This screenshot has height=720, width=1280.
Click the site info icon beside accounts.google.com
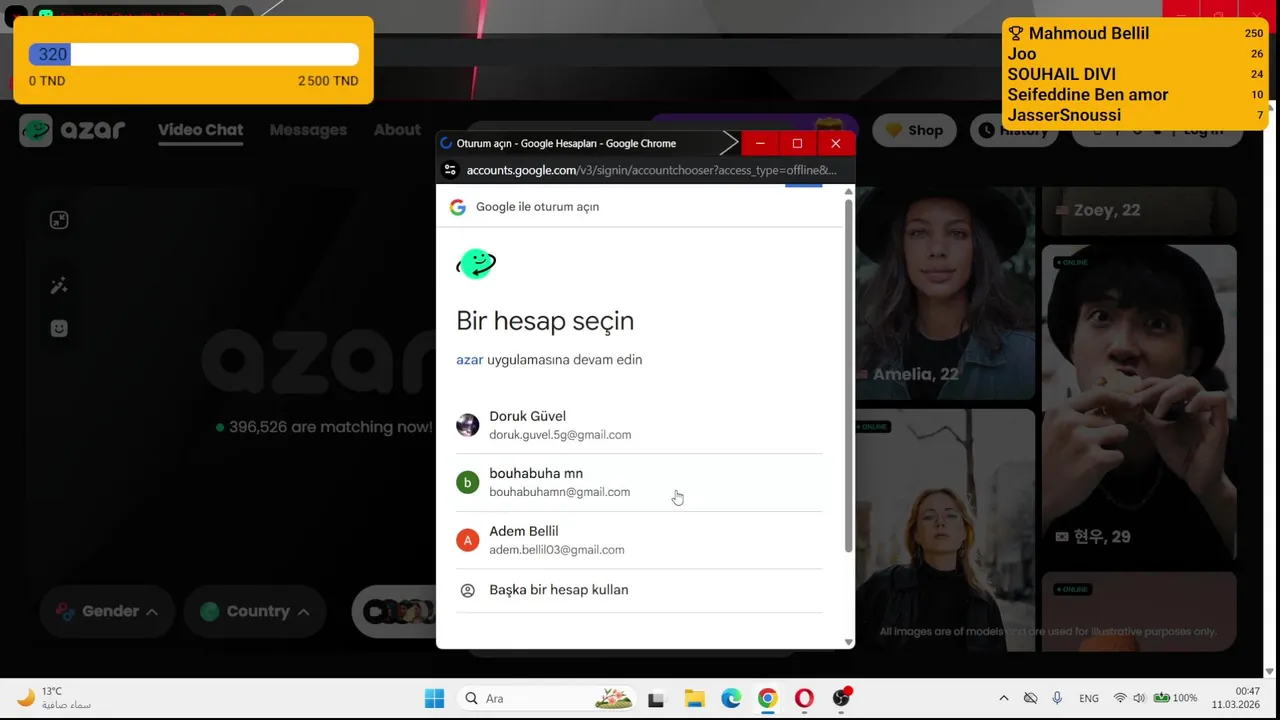point(450,170)
